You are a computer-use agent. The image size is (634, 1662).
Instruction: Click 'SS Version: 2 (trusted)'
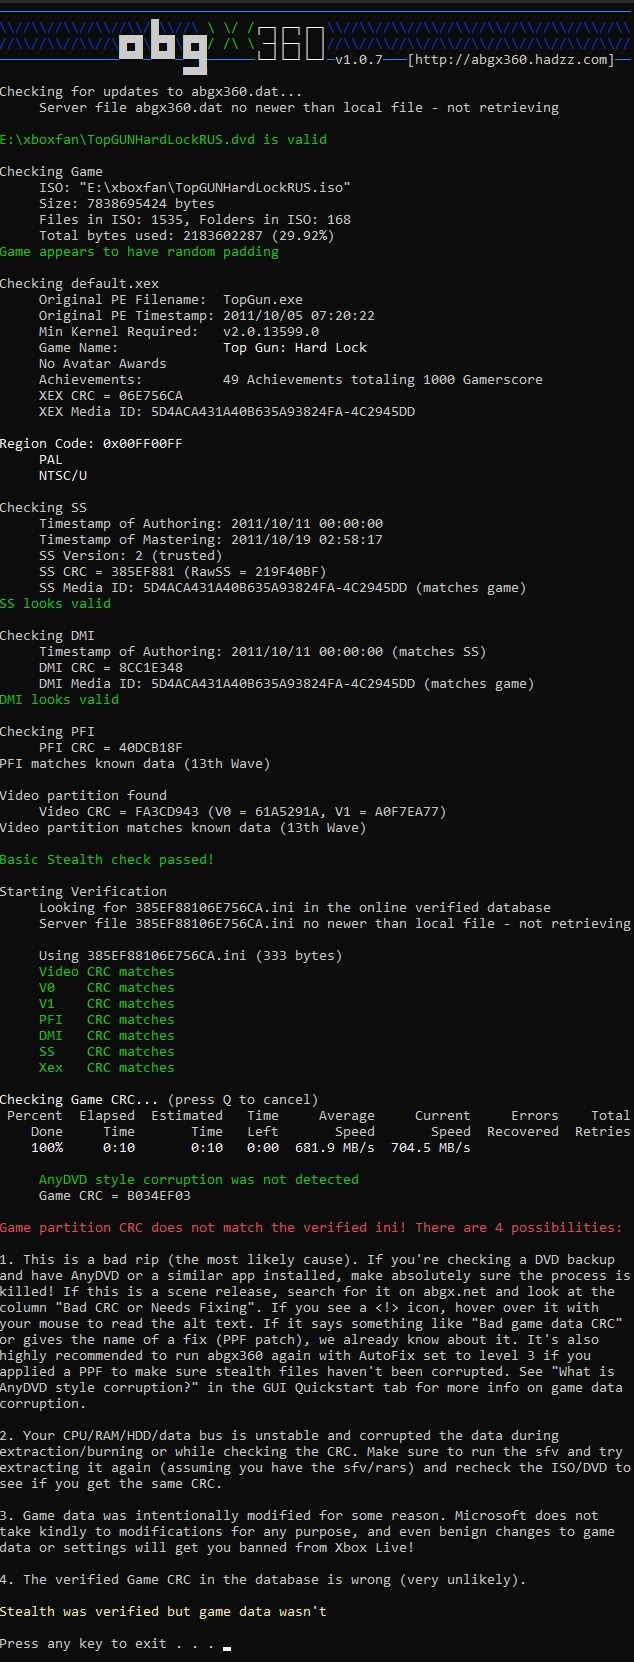tap(131, 556)
